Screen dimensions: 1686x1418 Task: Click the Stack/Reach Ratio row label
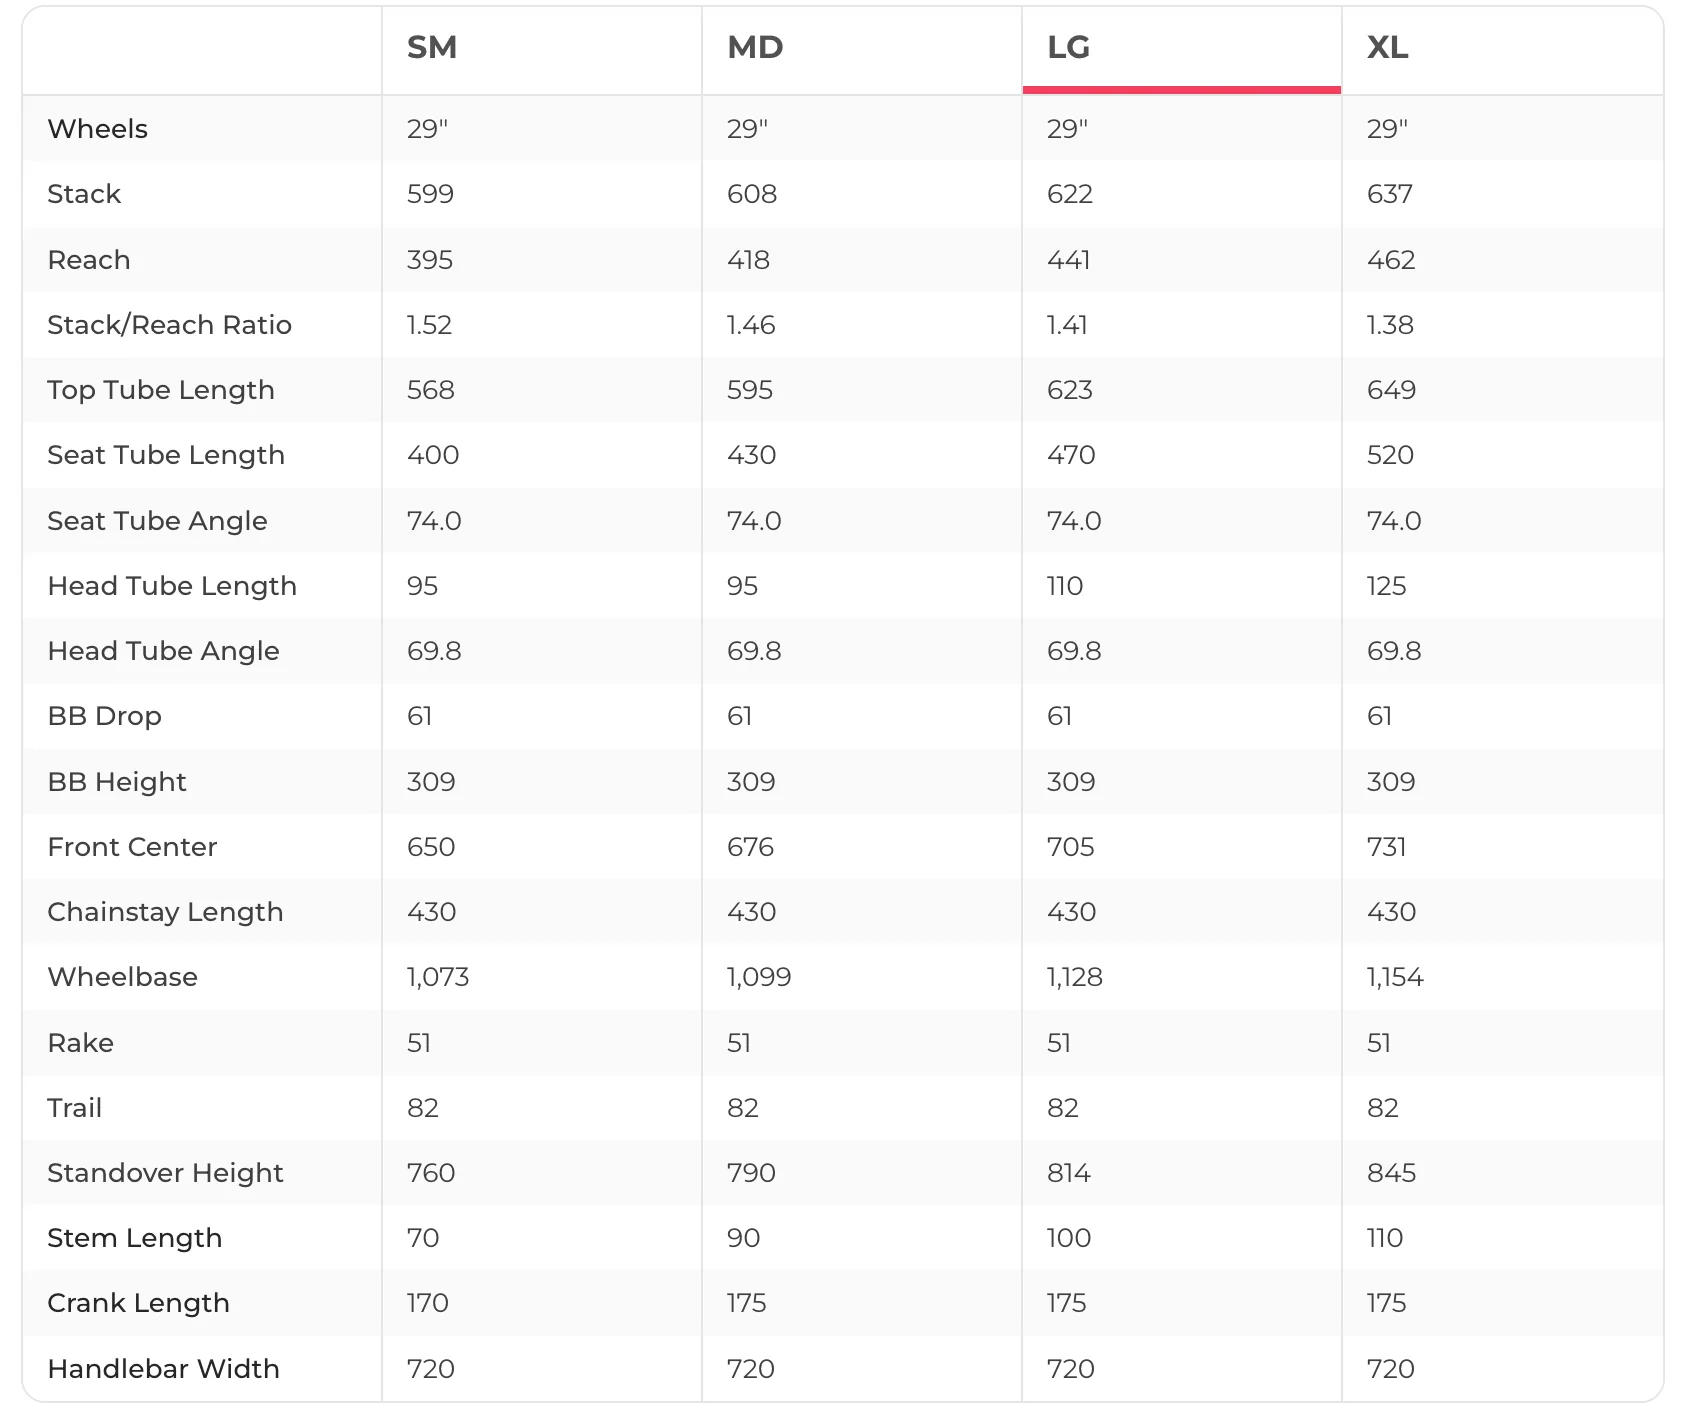(x=170, y=325)
